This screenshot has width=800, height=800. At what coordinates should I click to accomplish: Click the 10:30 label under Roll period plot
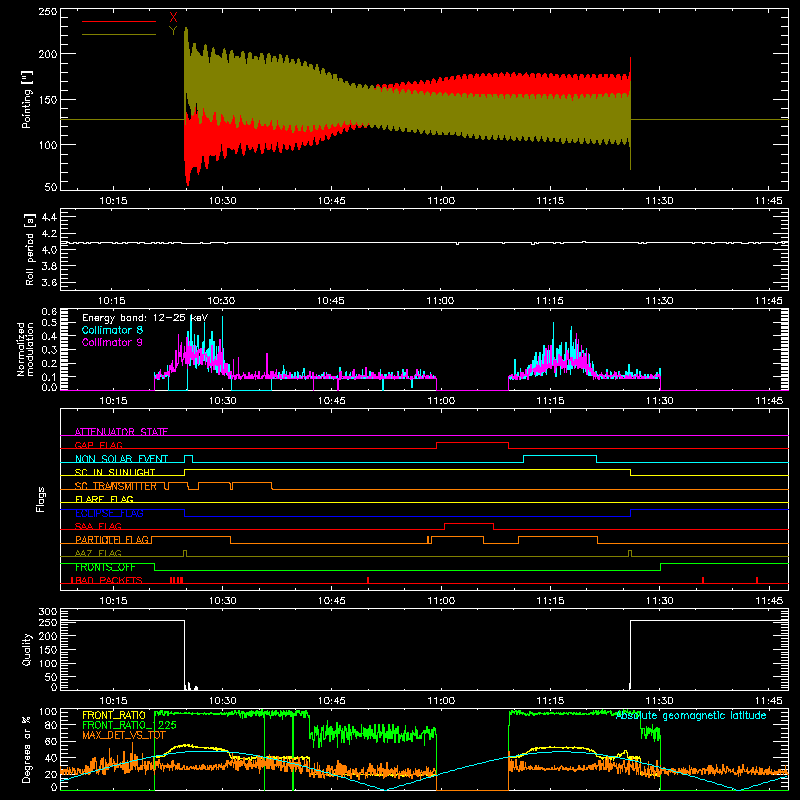[x=221, y=301]
